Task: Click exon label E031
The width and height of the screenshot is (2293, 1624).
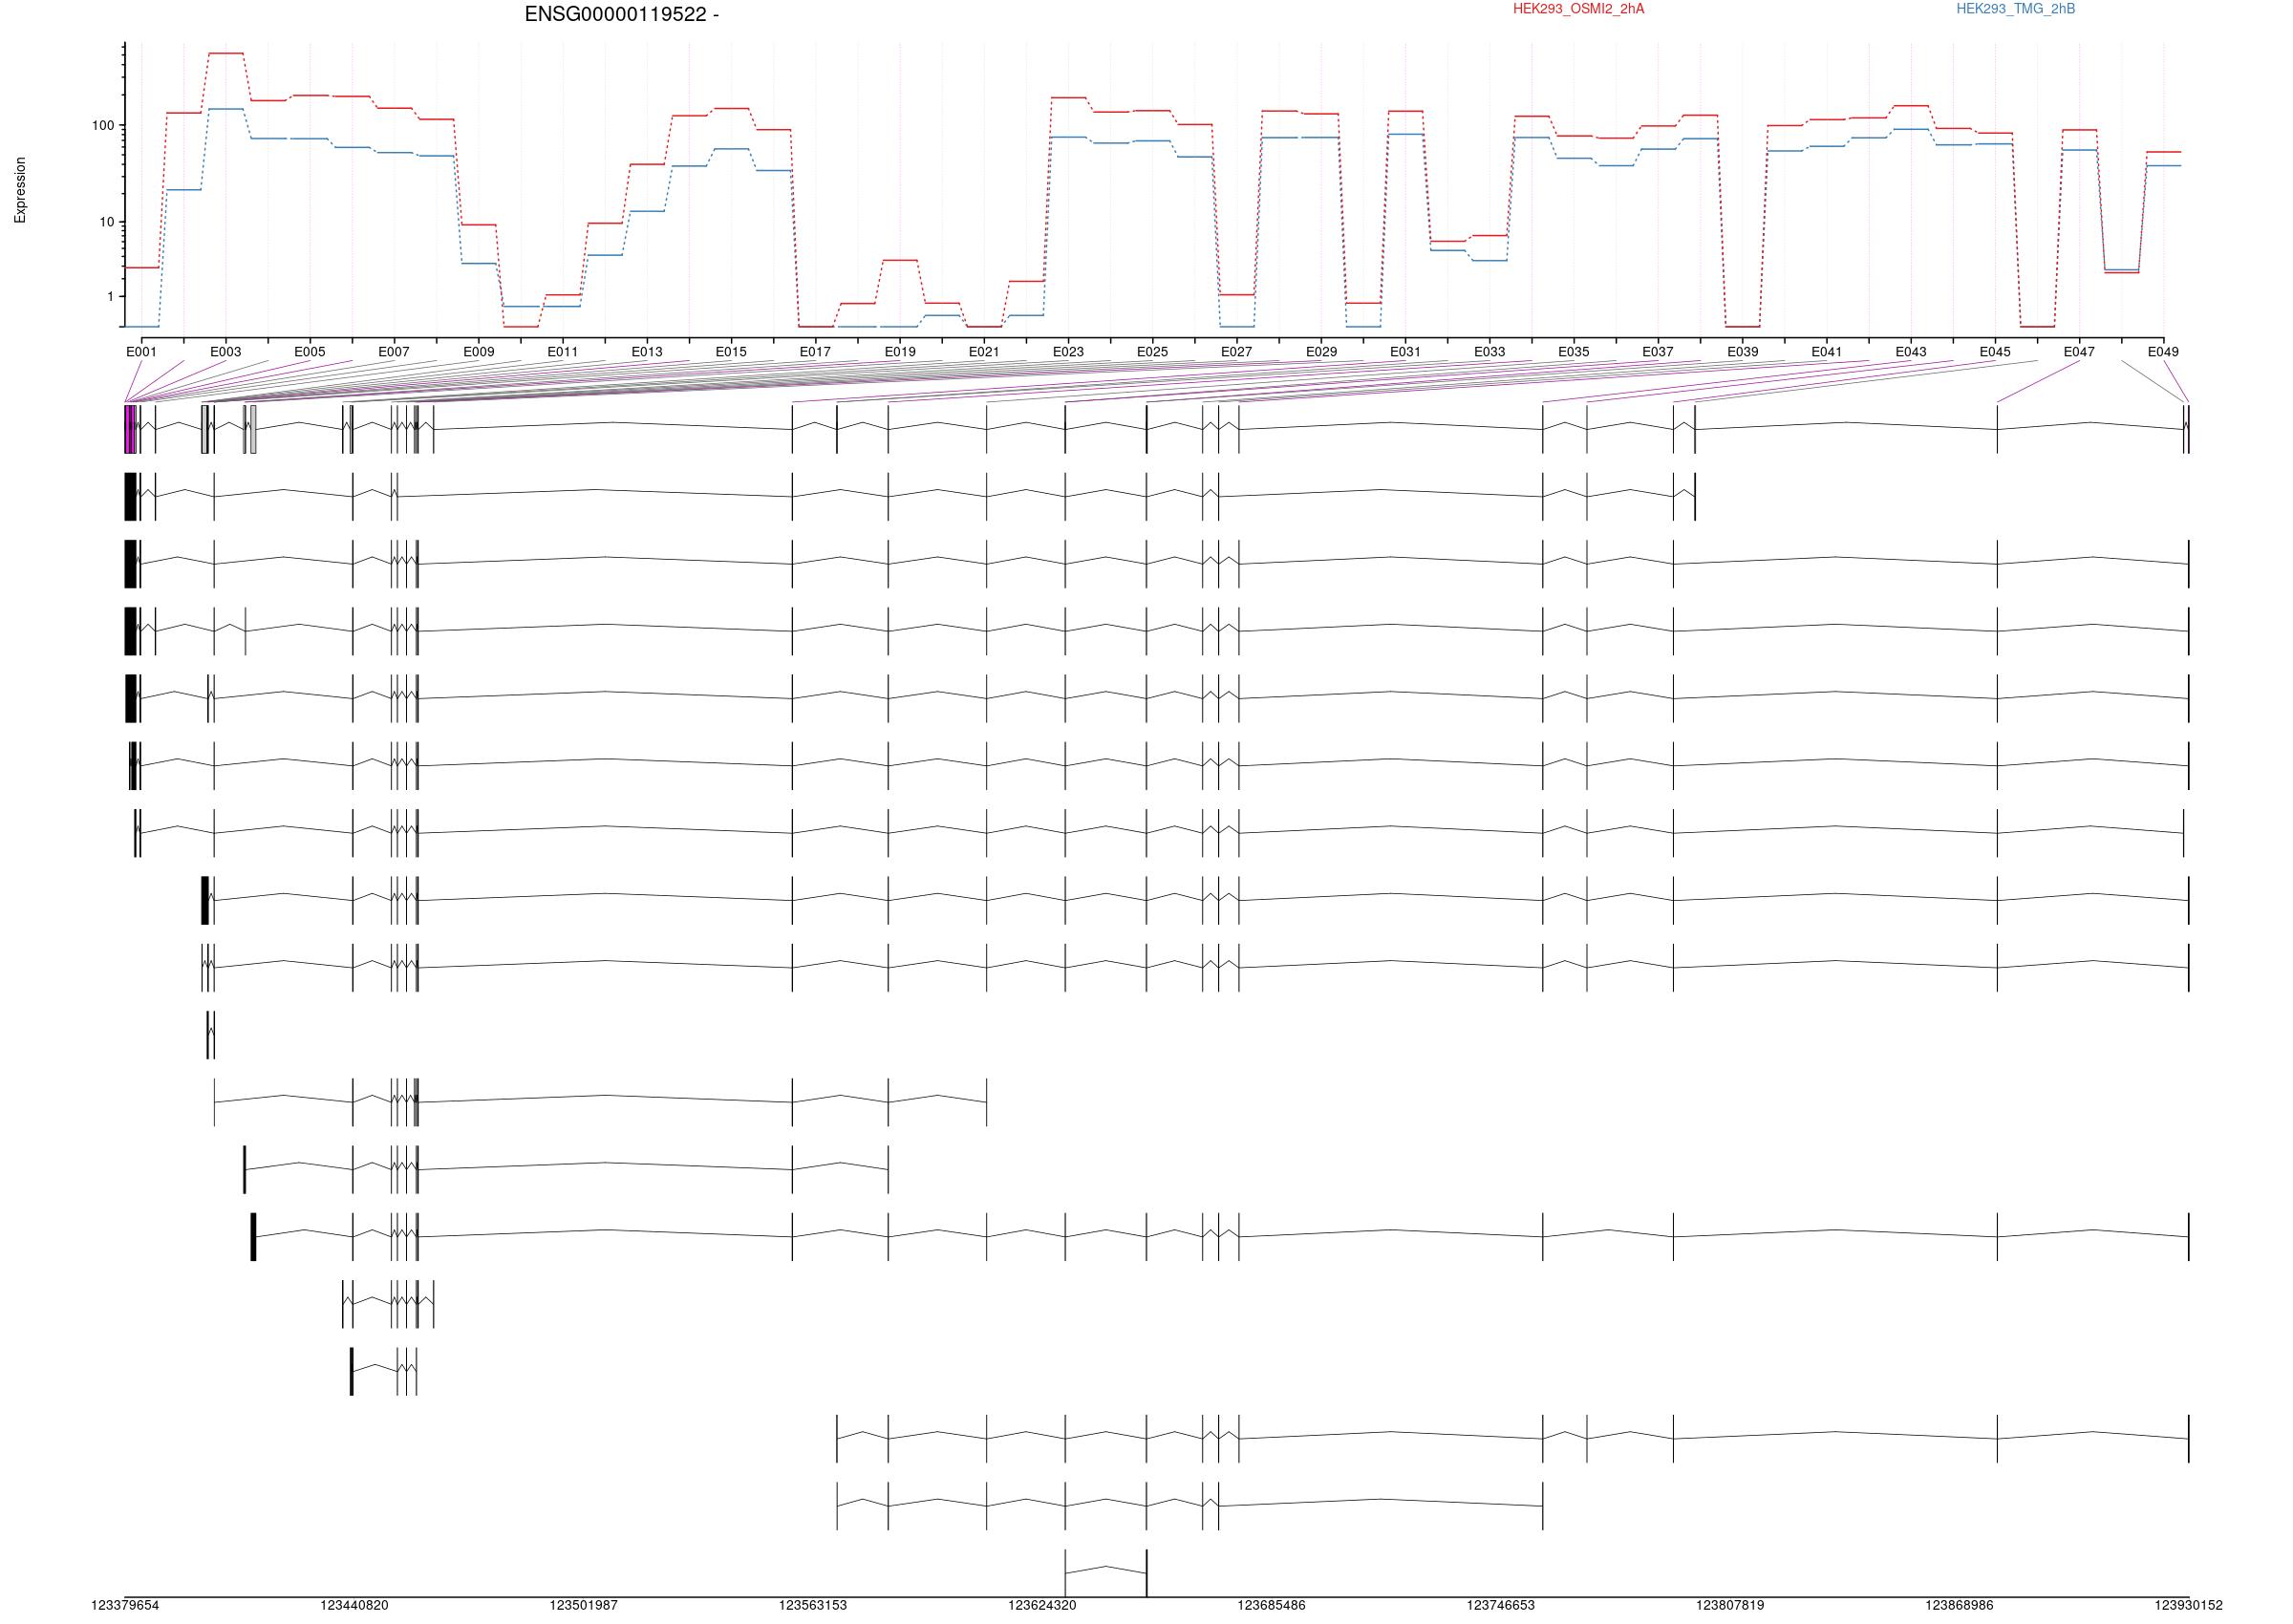Action: 1405,352
